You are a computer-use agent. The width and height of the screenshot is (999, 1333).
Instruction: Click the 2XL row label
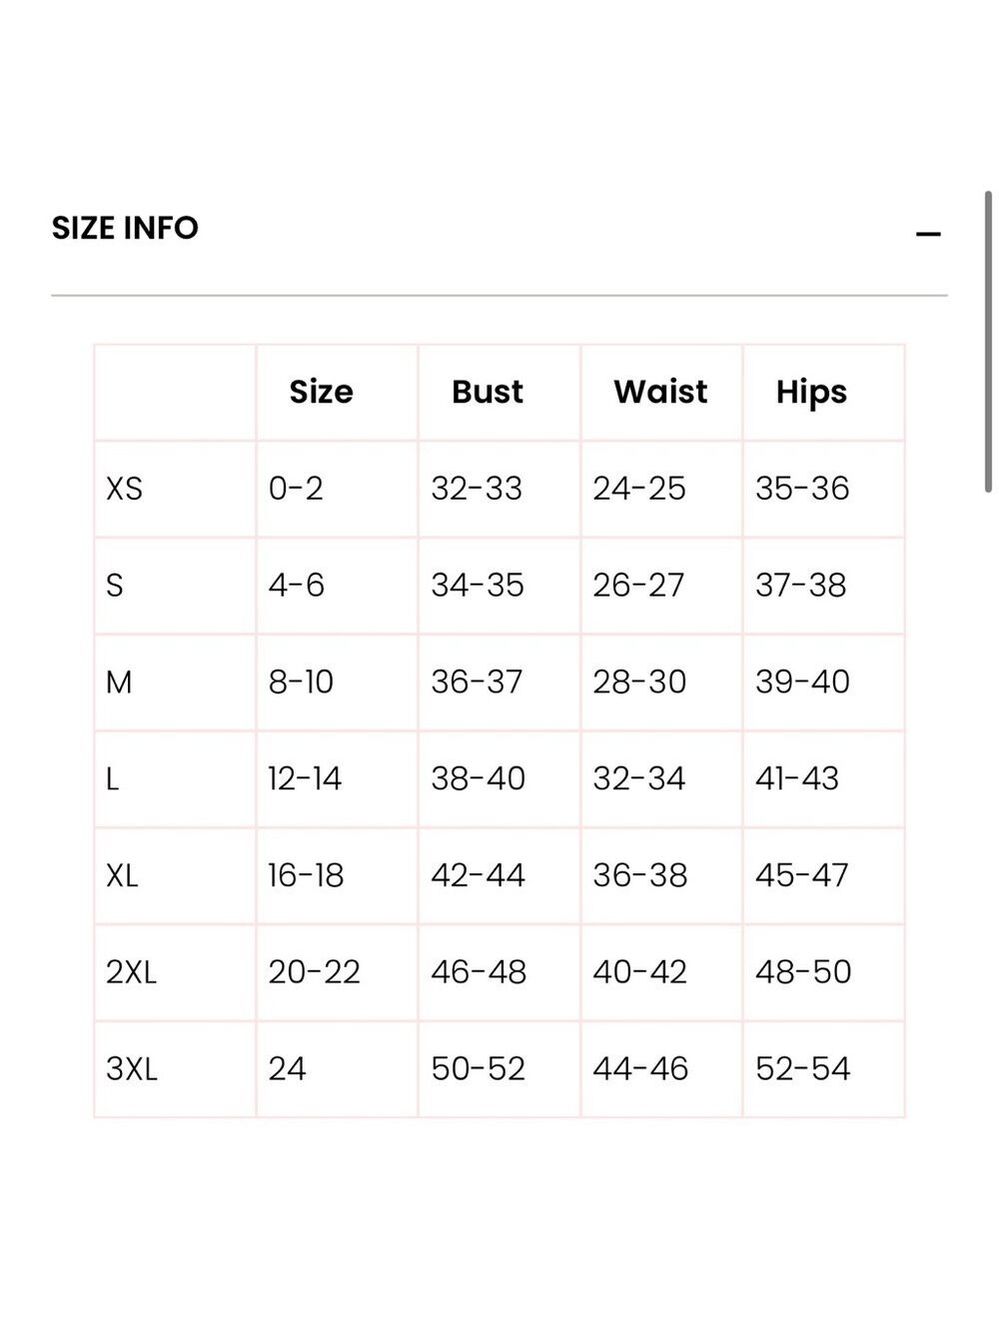[x=131, y=972]
